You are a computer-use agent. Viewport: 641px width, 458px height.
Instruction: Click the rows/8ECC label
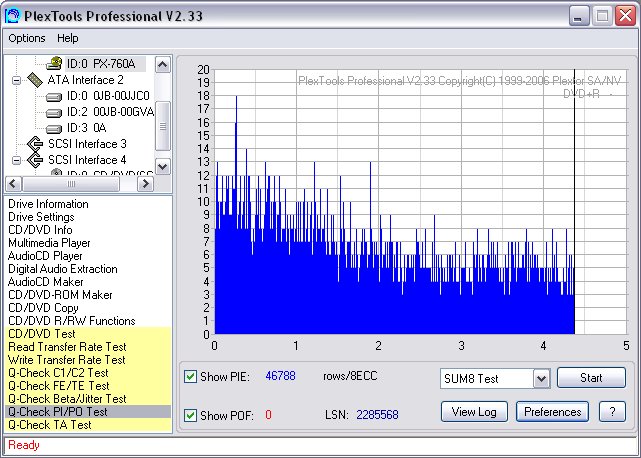(350, 376)
